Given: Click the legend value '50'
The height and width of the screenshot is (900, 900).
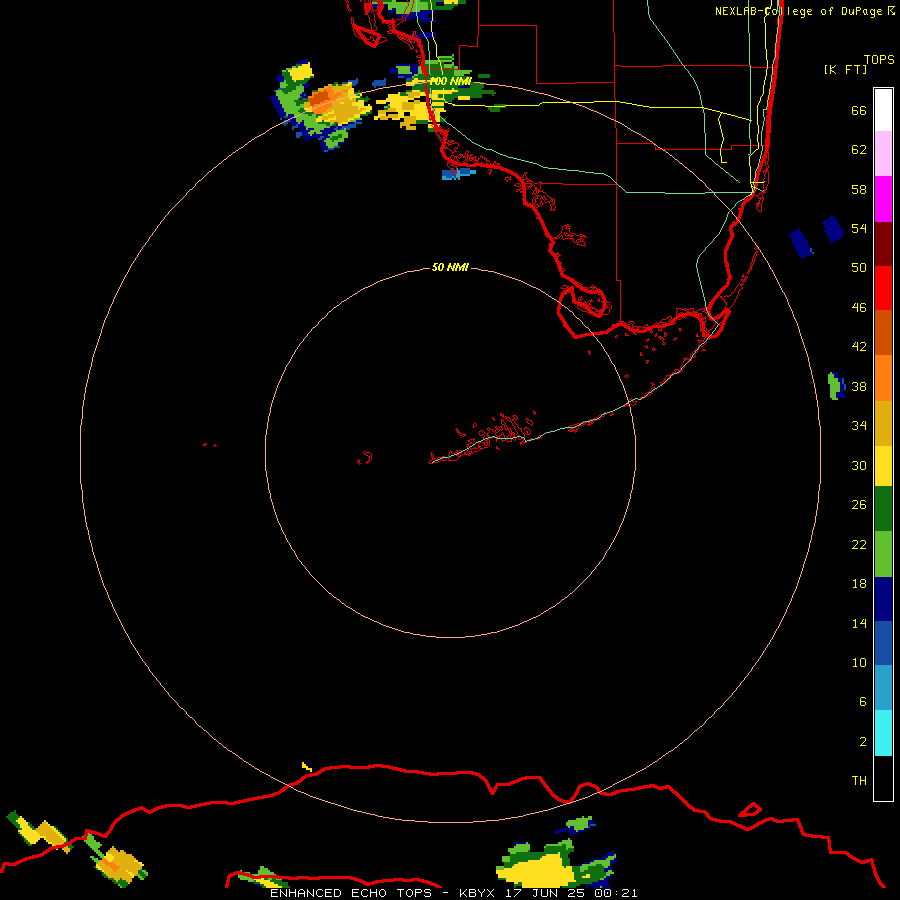Looking at the screenshot, I should click(x=859, y=267).
